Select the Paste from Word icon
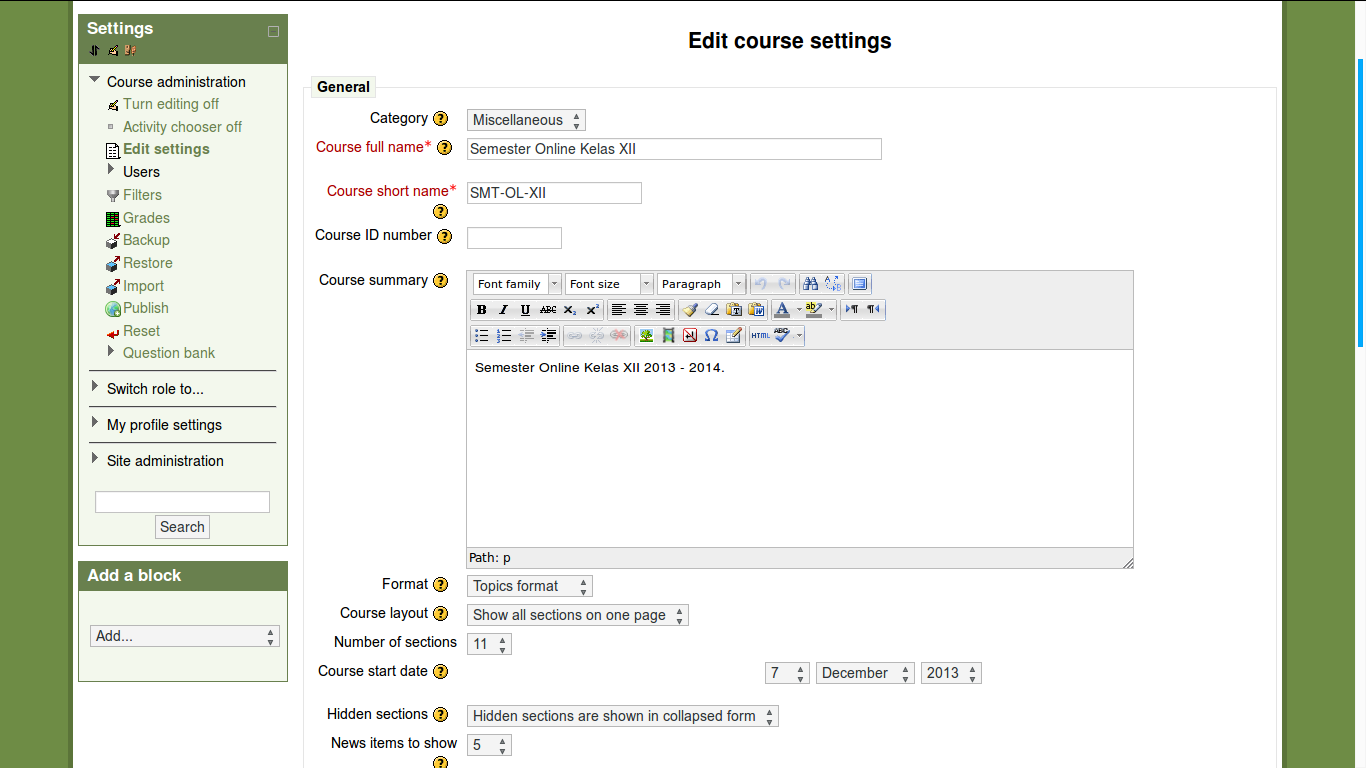1366x768 pixels. click(x=756, y=309)
